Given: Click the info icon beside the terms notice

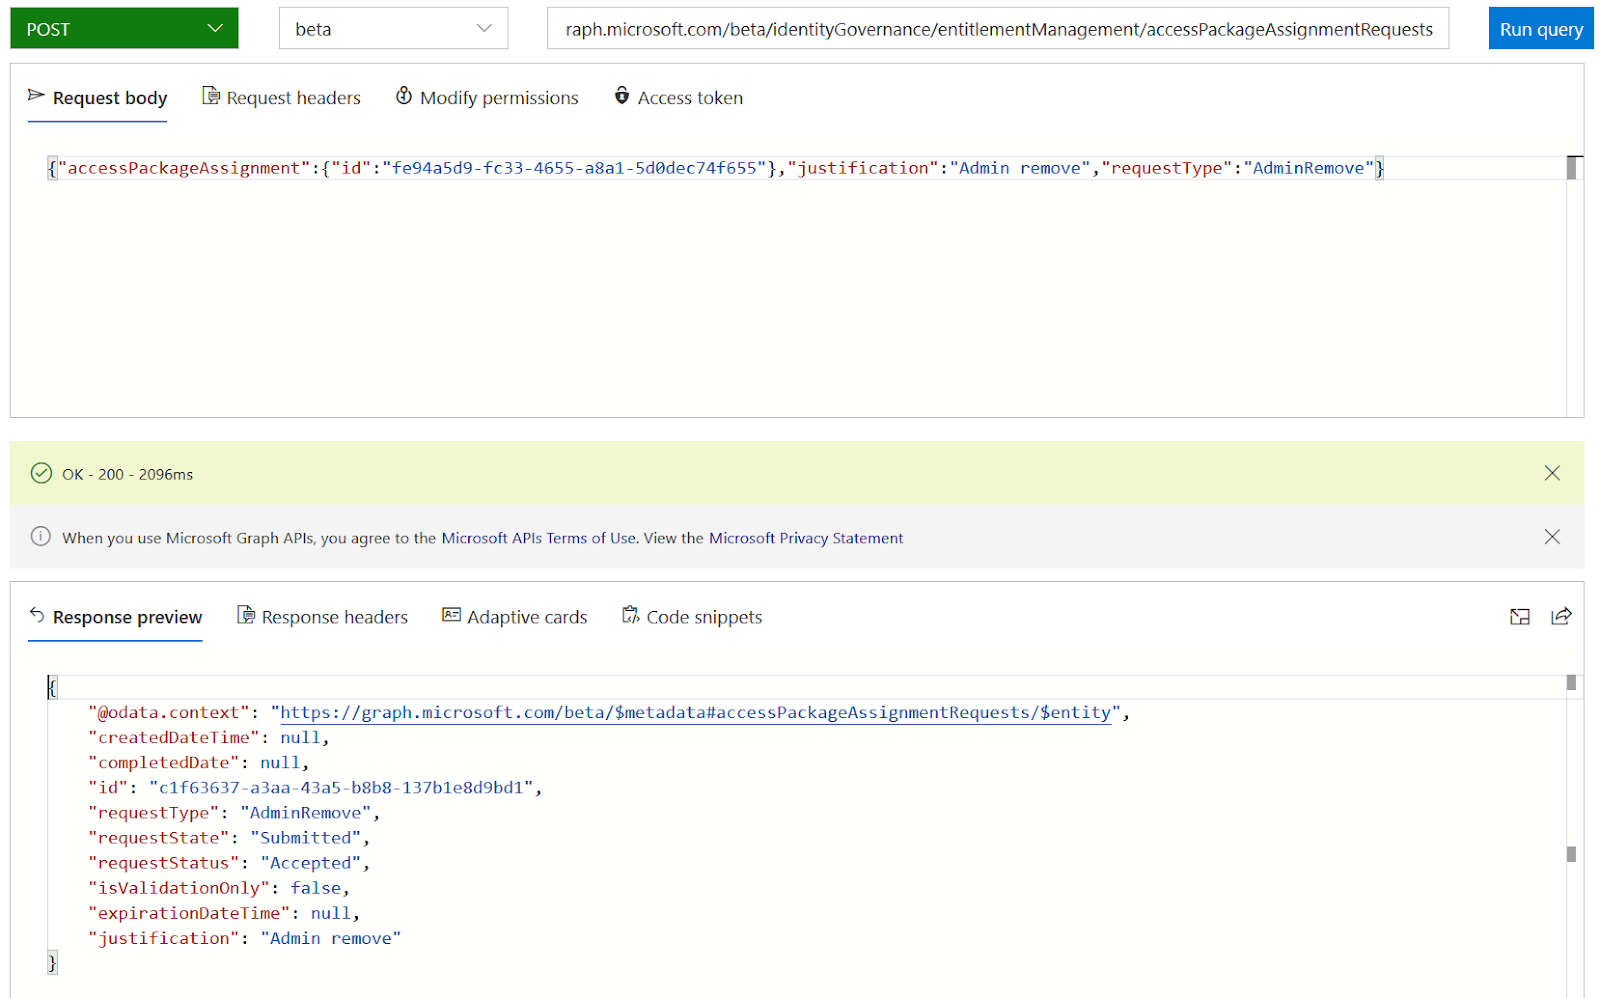Looking at the screenshot, I should [x=40, y=537].
